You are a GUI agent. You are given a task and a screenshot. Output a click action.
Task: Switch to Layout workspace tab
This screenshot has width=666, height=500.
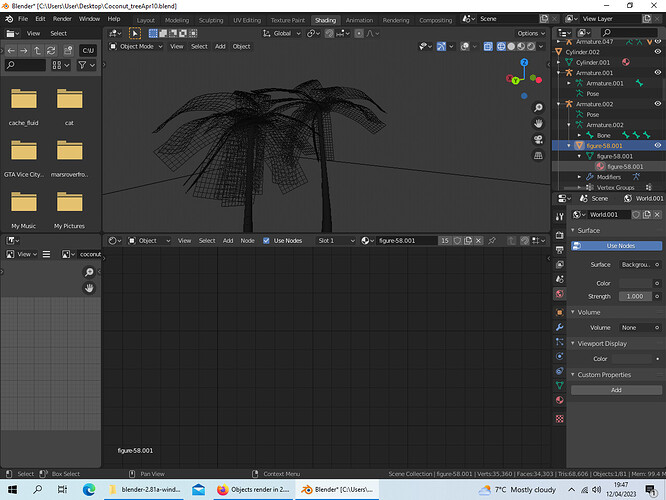click(x=146, y=20)
